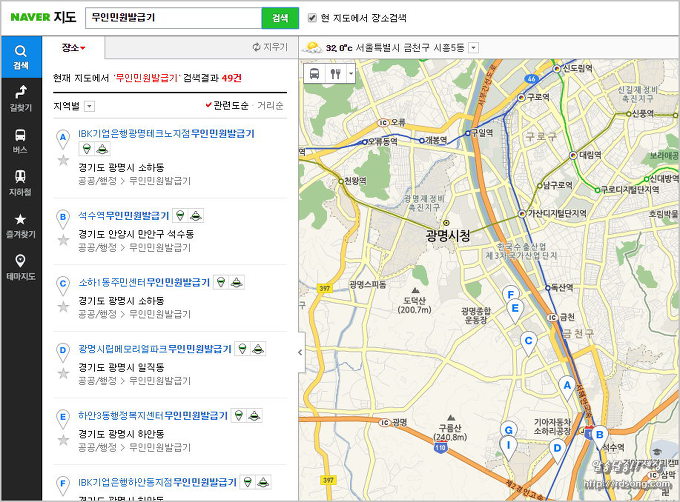Click map marker B near 석수역

tap(600, 437)
